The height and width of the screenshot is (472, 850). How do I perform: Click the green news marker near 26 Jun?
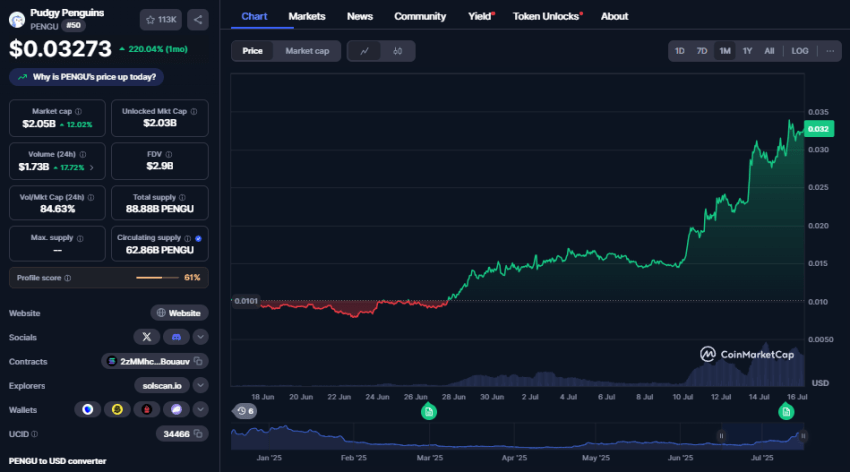(429, 412)
